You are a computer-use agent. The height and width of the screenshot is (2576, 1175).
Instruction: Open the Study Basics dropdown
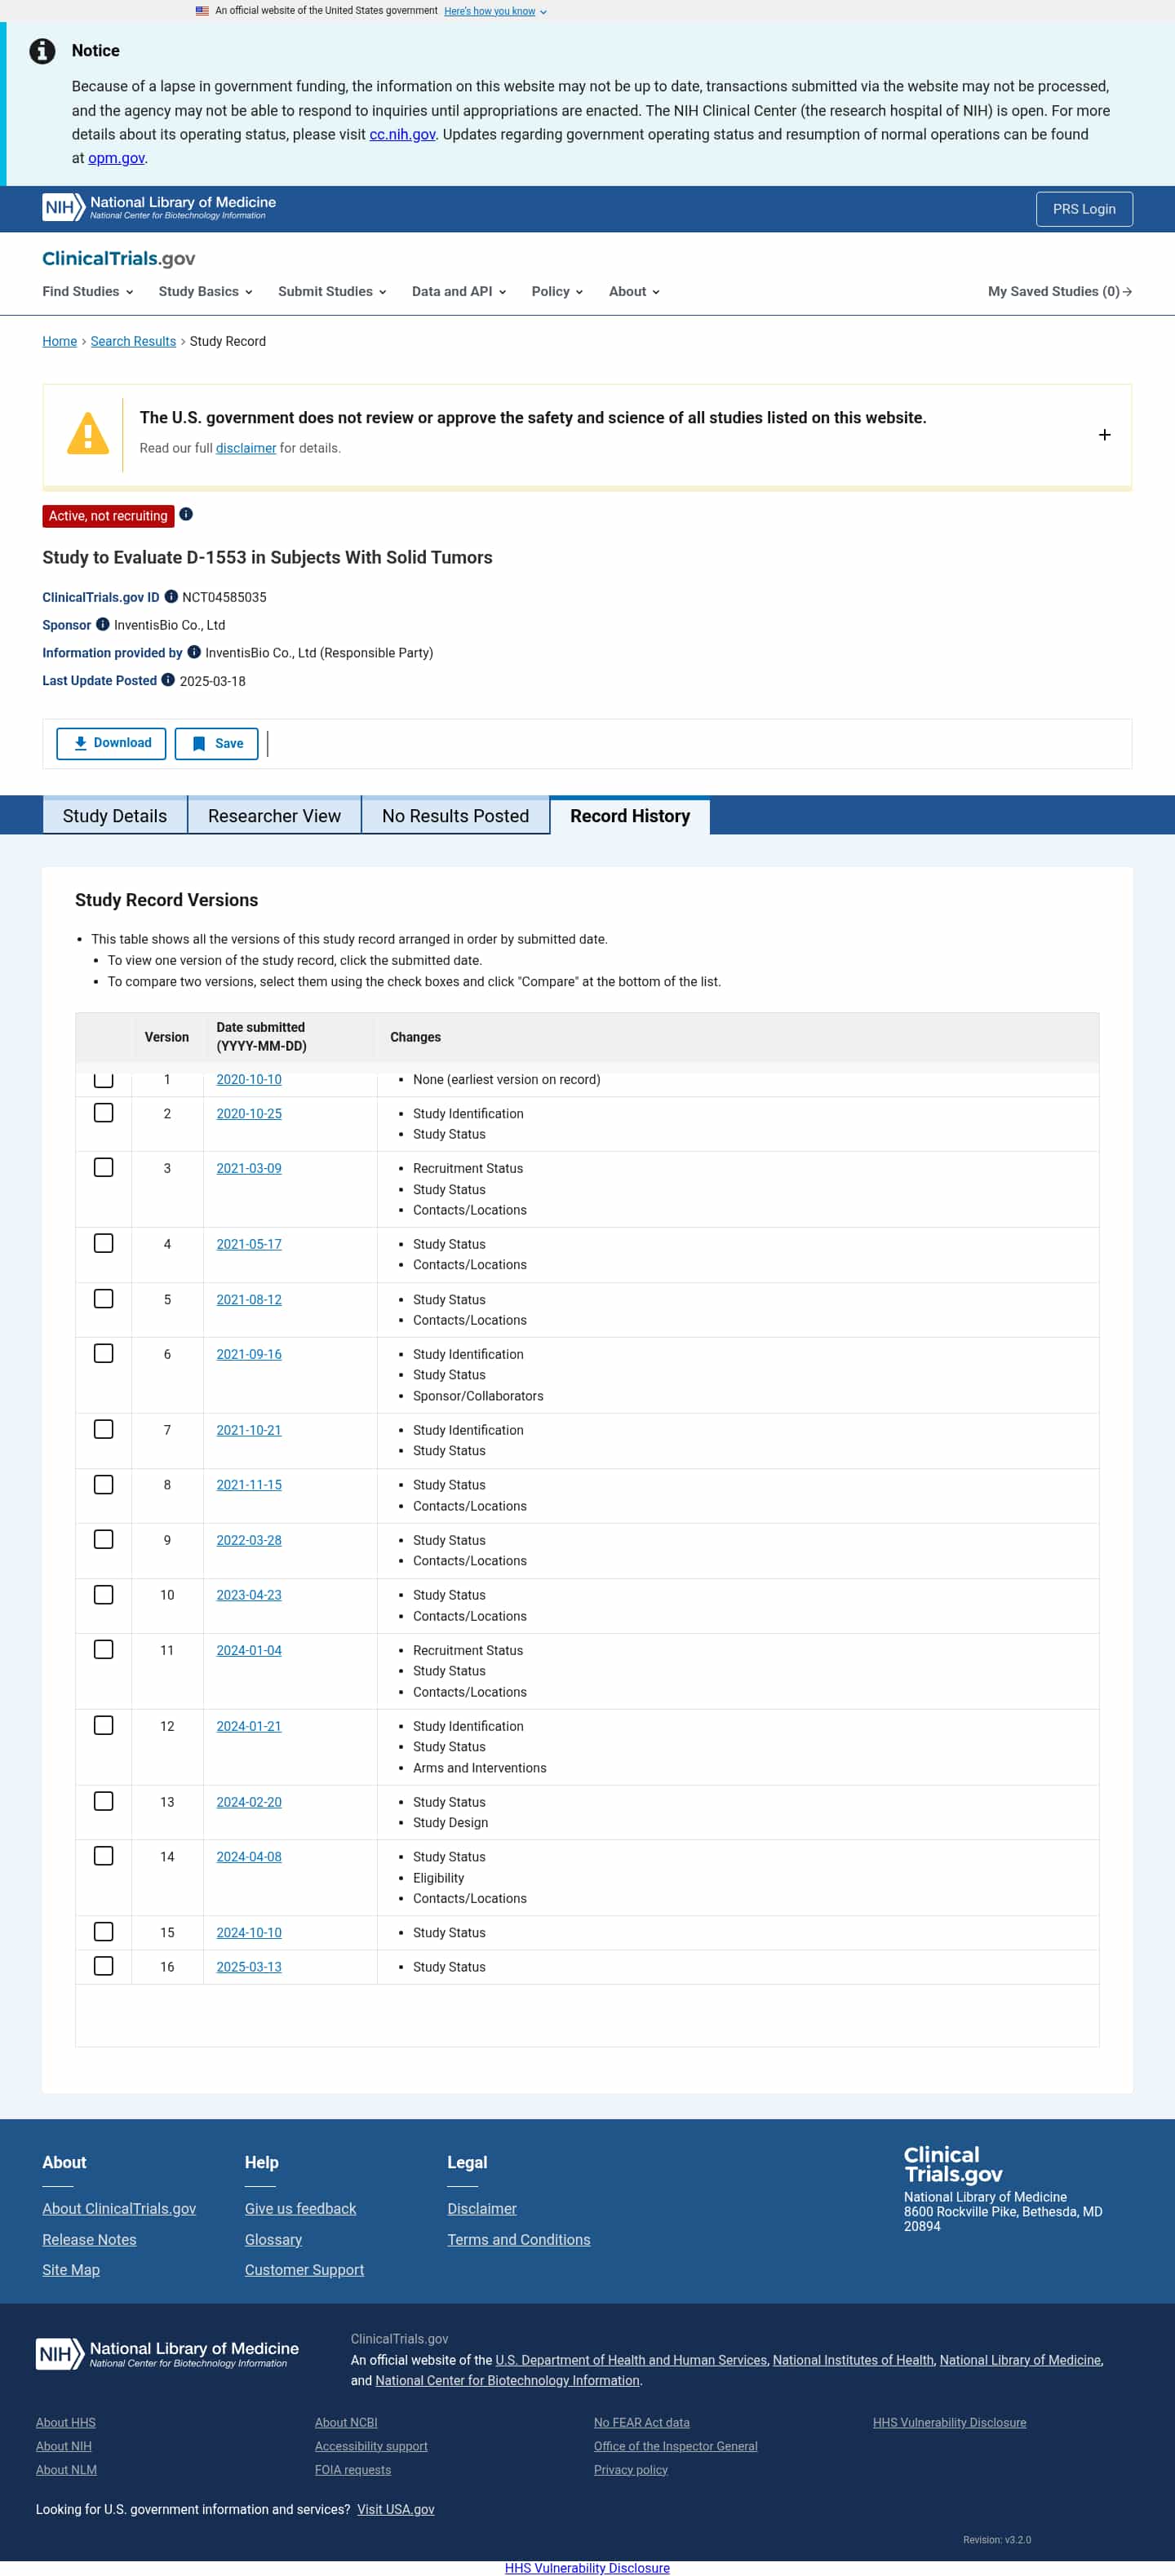[205, 292]
